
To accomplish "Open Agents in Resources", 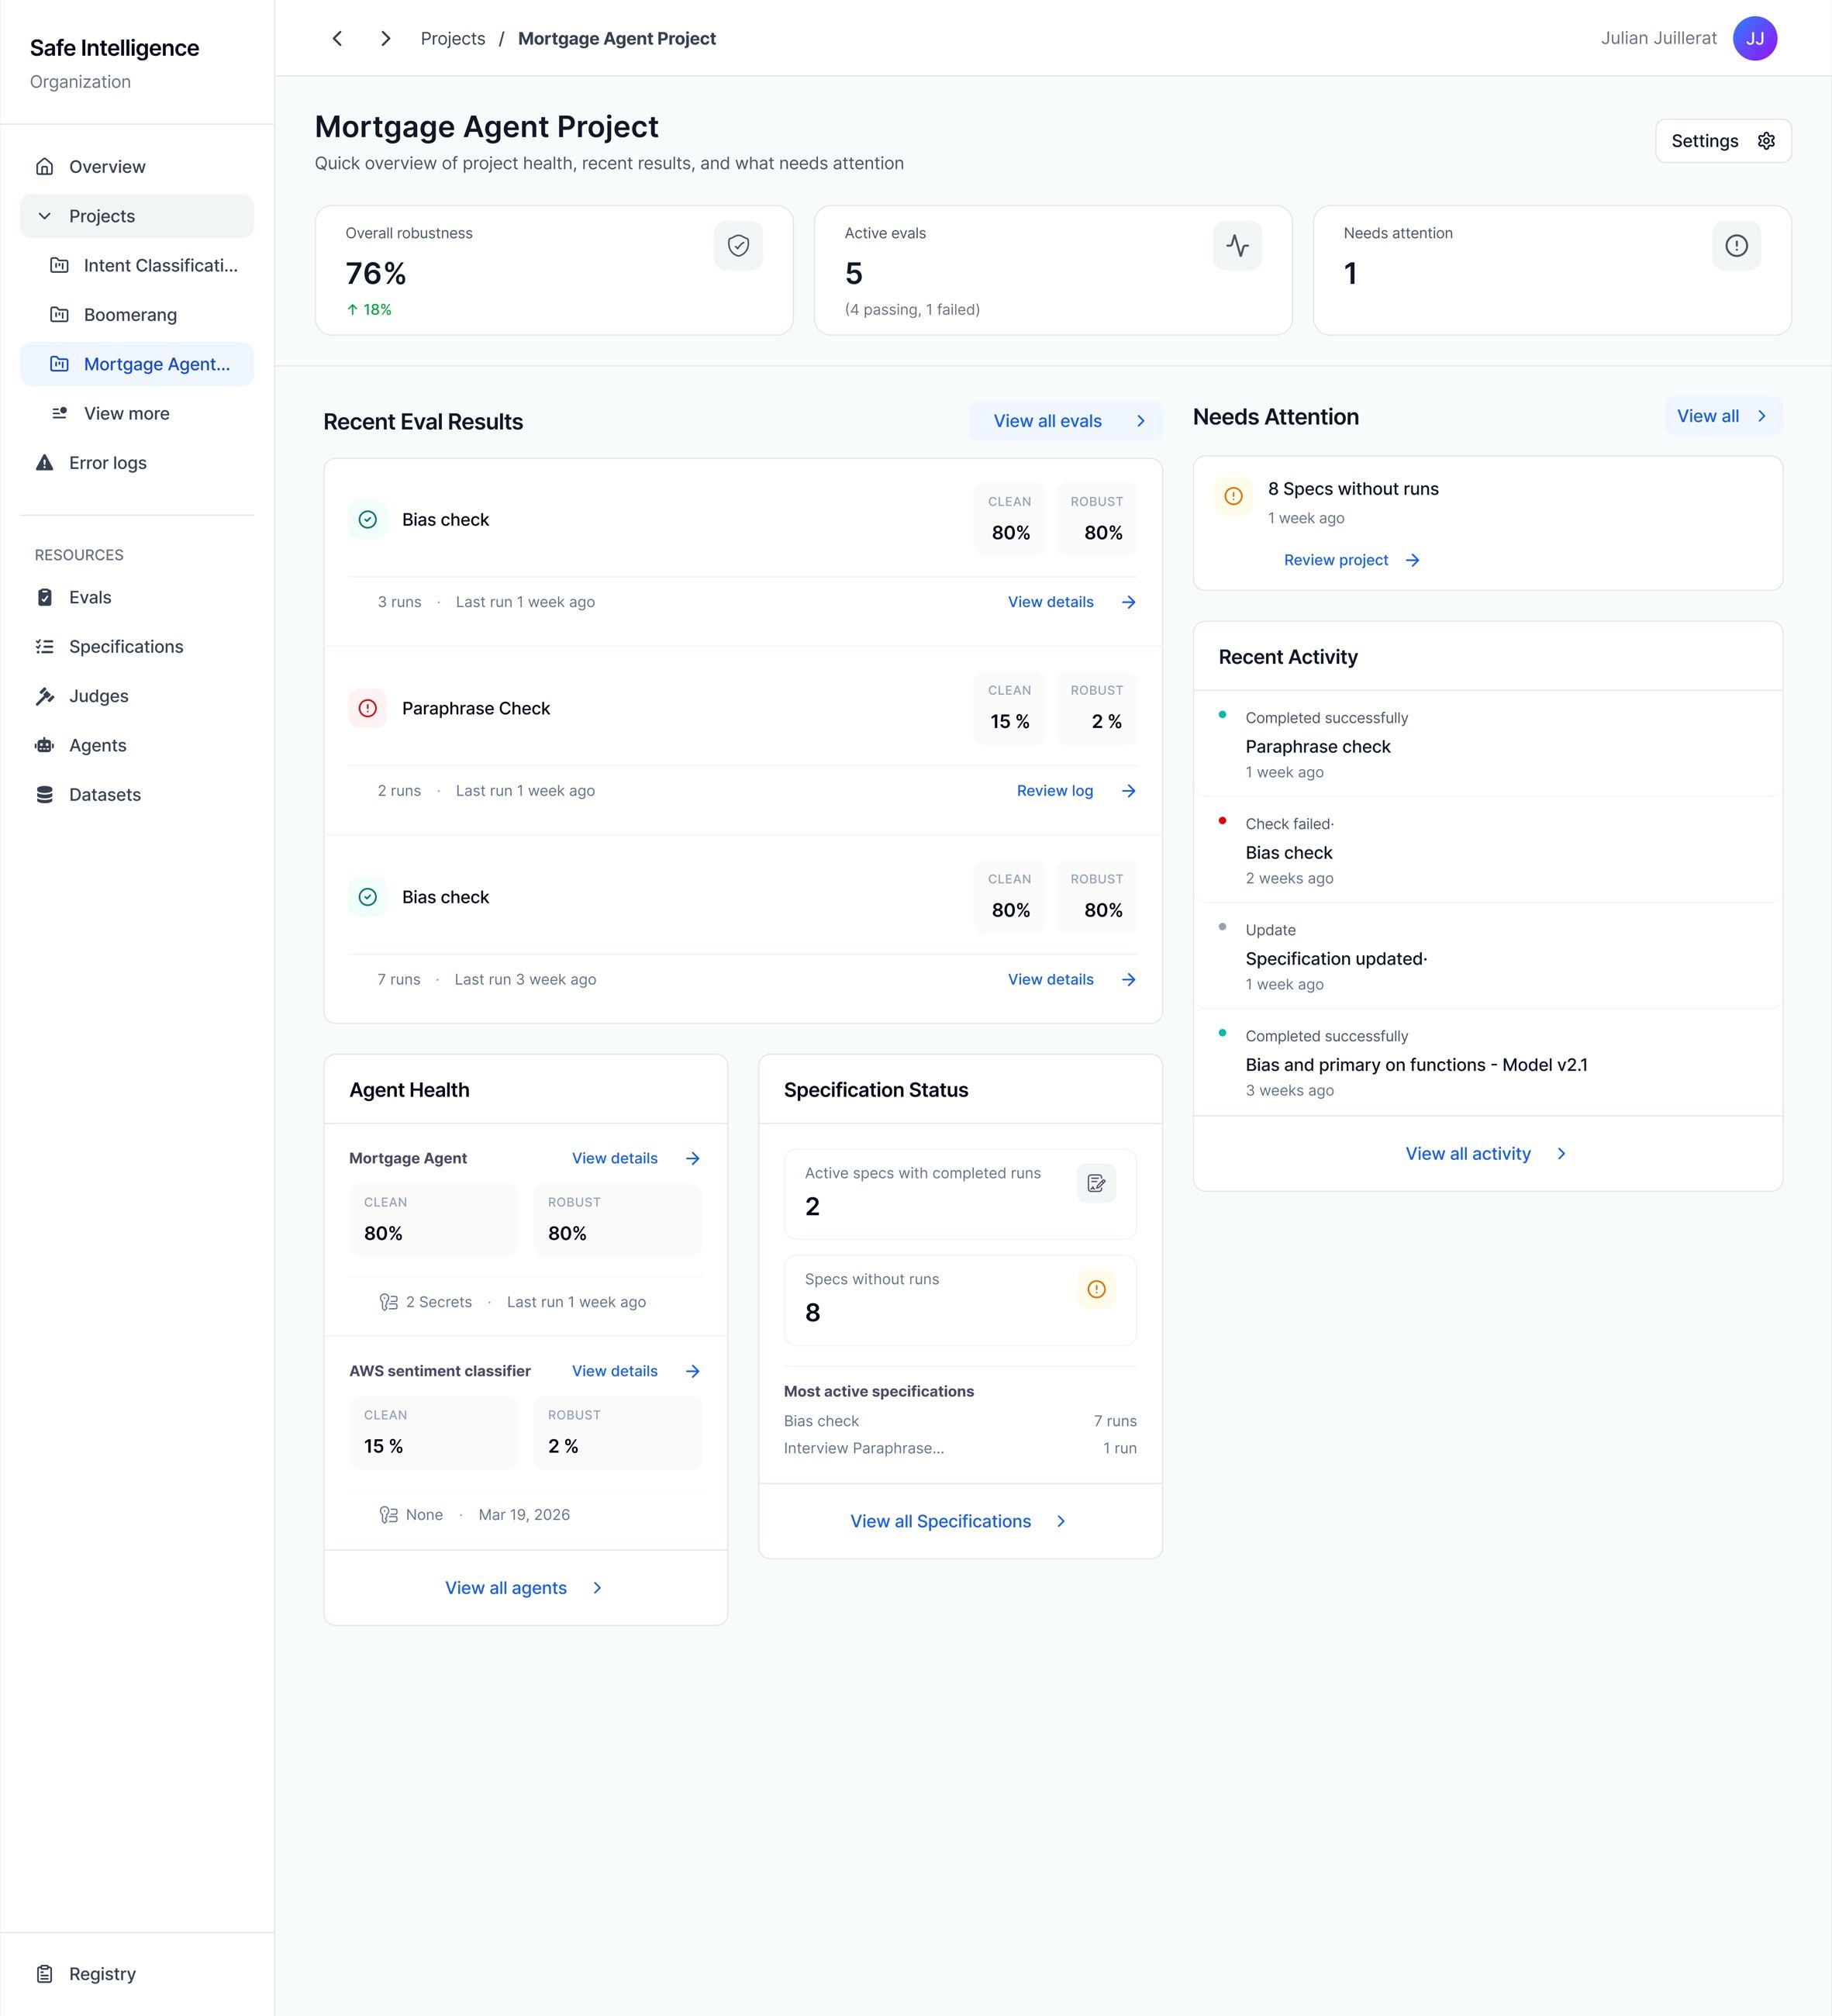I will 137,745.
